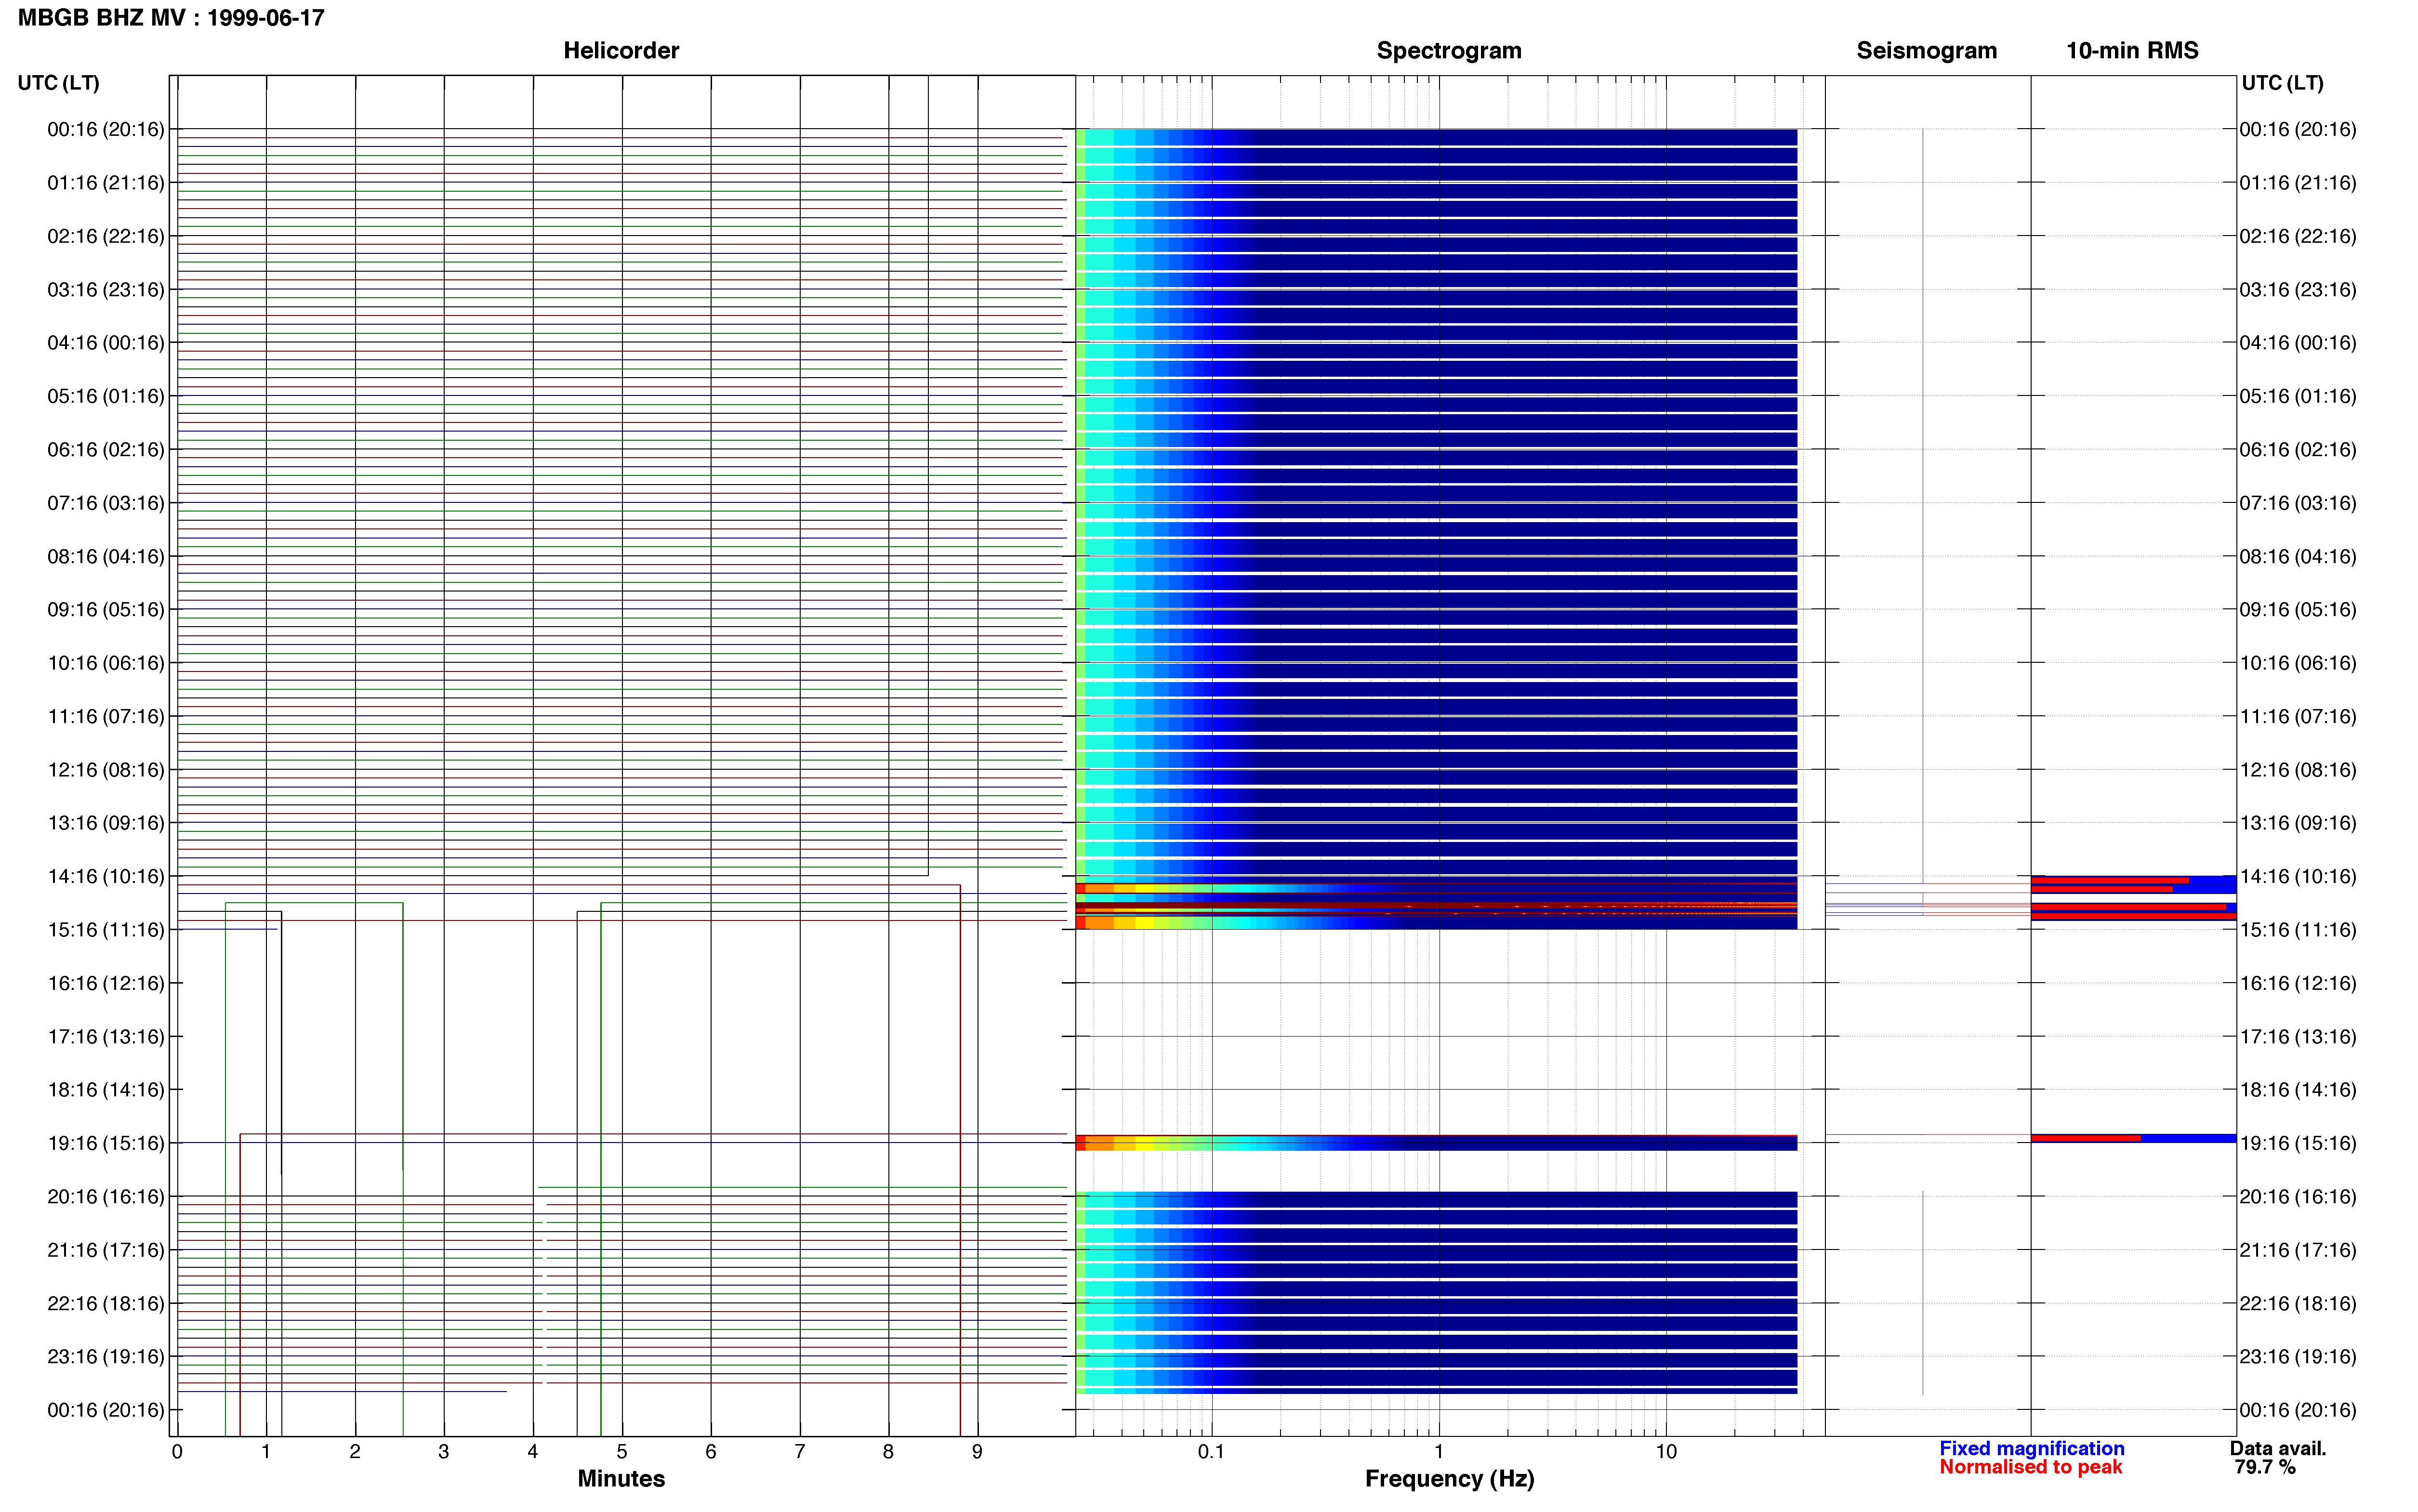The width and height of the screenshot is (2418, 1512).
Task: Click the left time label "13:16 (09:16)"
Action: pyautogui.click(x=106, y=823)
